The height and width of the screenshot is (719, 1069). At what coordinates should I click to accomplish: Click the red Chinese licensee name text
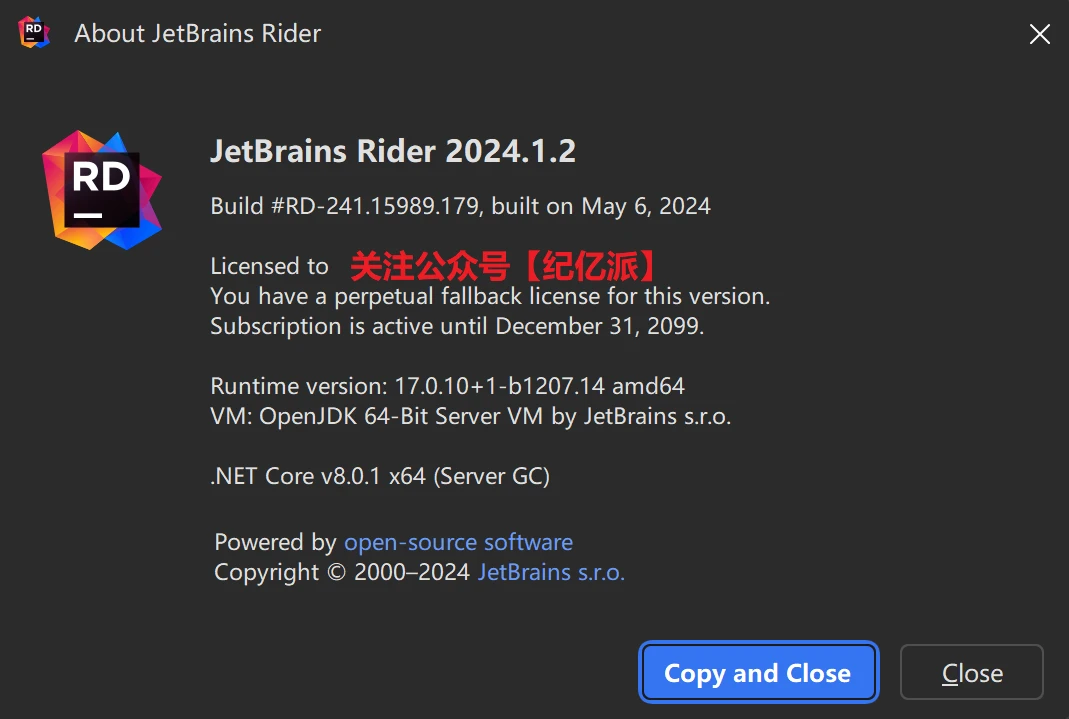pyautogui.click(x=505, y=266)
